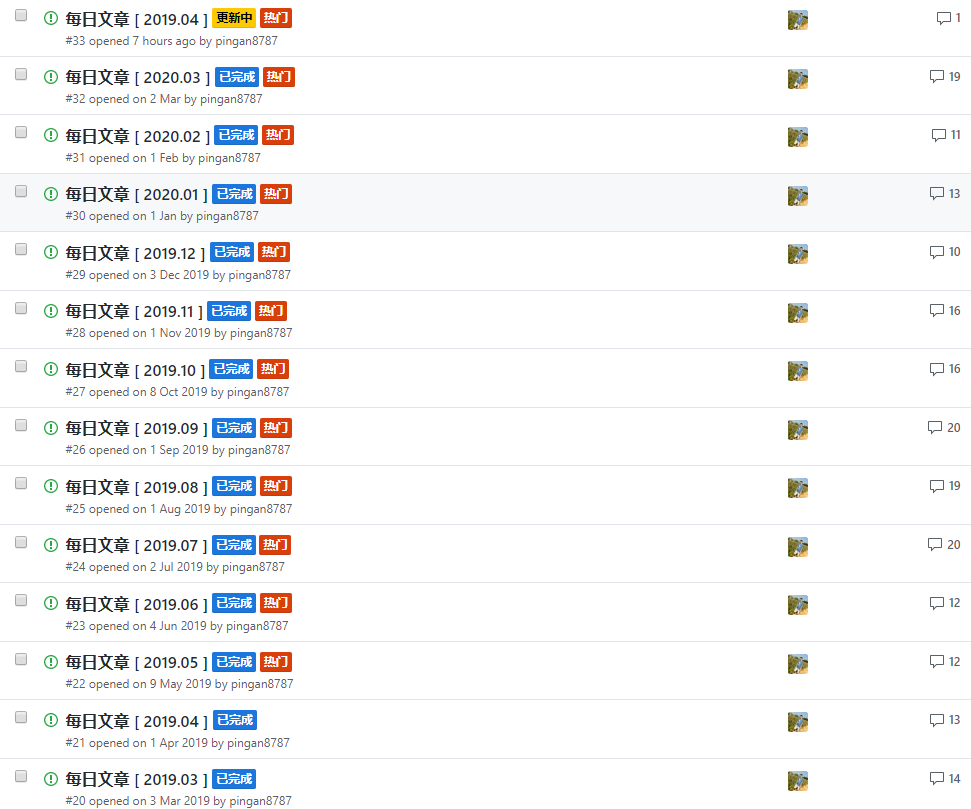Click pingan8787 in the #23 description
Viewport: 971px width, 809px height.
coord(257,626)
